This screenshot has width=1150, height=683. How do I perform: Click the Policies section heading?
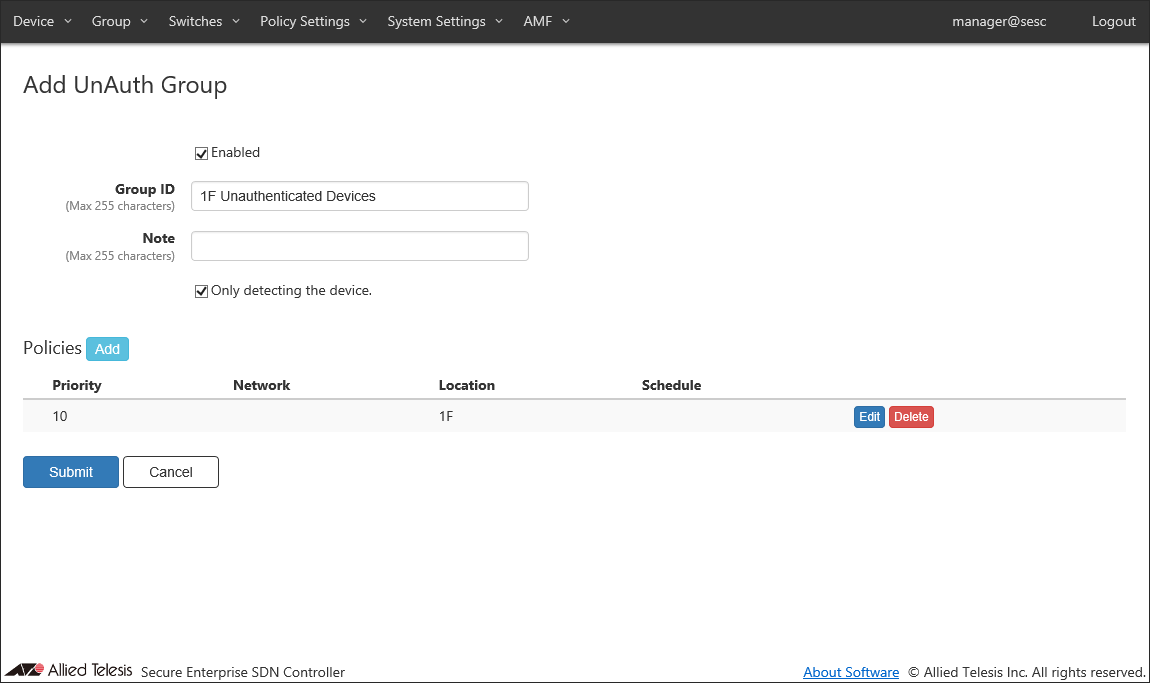(52, 348)
